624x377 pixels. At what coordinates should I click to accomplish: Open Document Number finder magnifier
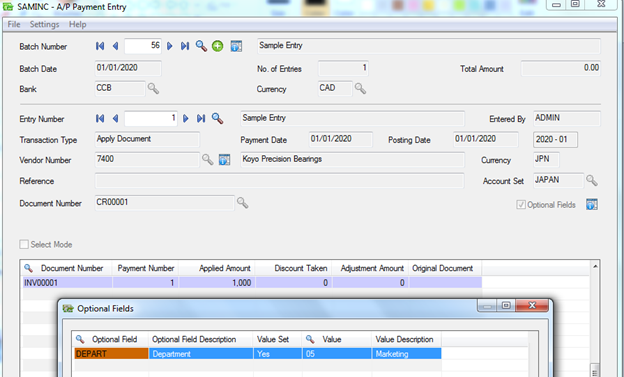[x=242, y=203]
